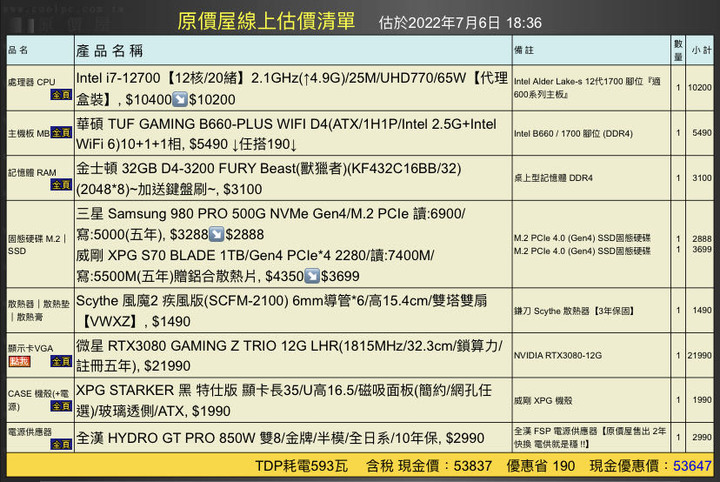Click the 備註 column header
Viewport: 720px width, 482px height.
[524, 50]
